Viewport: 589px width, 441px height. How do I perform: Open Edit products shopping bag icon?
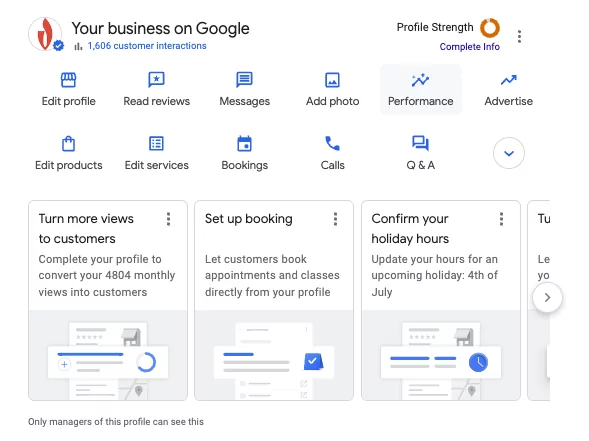(68, 143)
